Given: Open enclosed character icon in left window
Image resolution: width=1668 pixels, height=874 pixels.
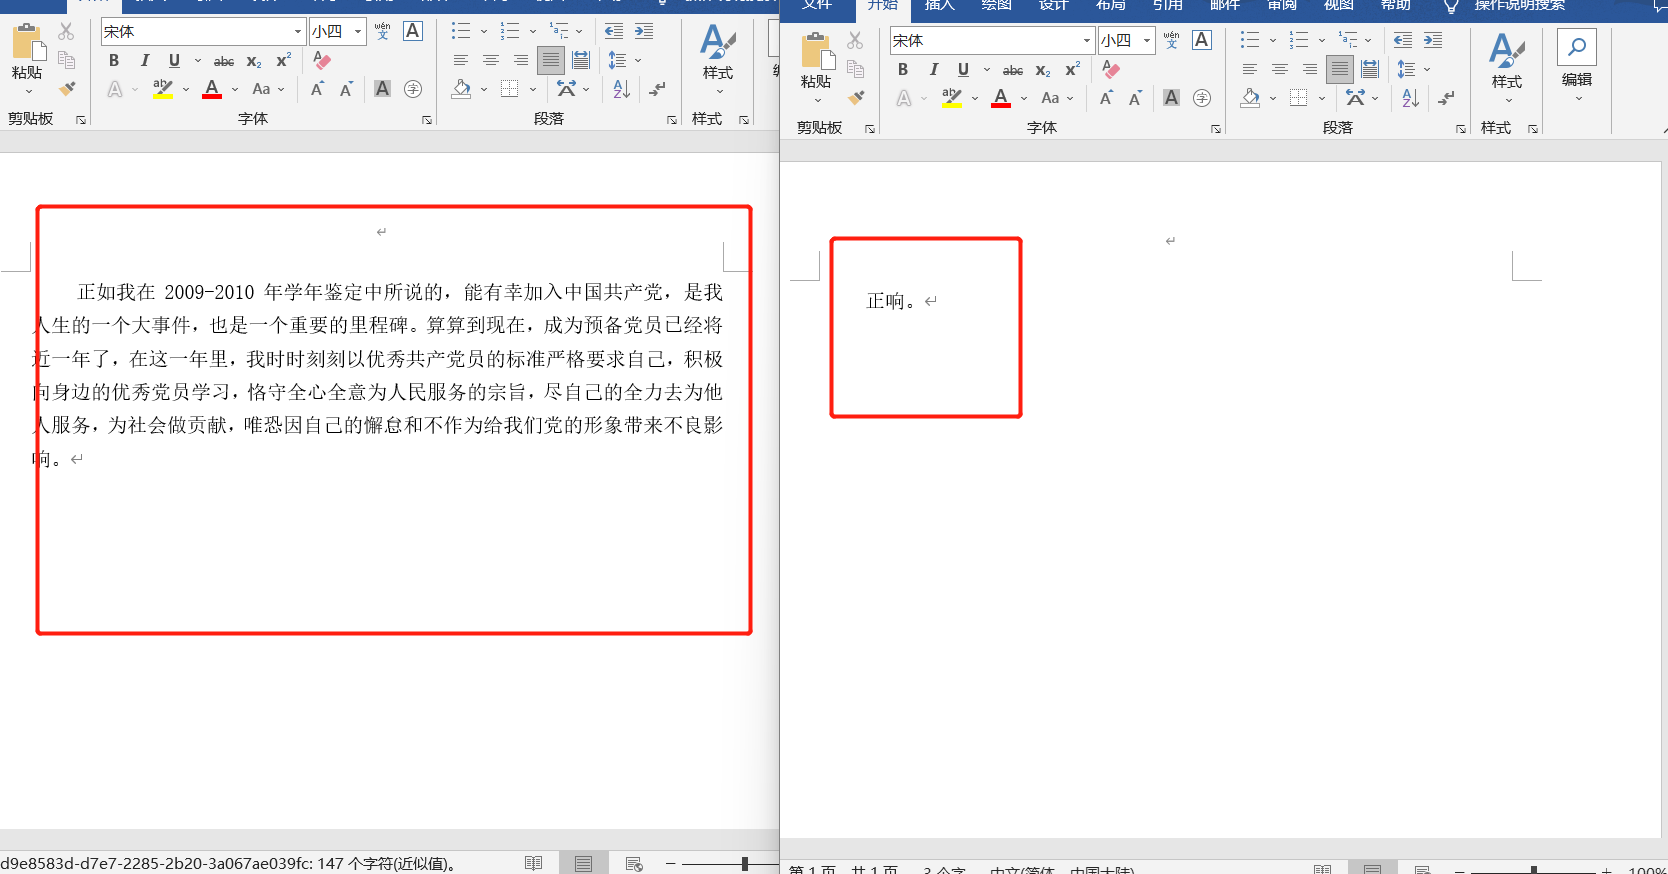Looking at the screenshot, I should [412, 89].
